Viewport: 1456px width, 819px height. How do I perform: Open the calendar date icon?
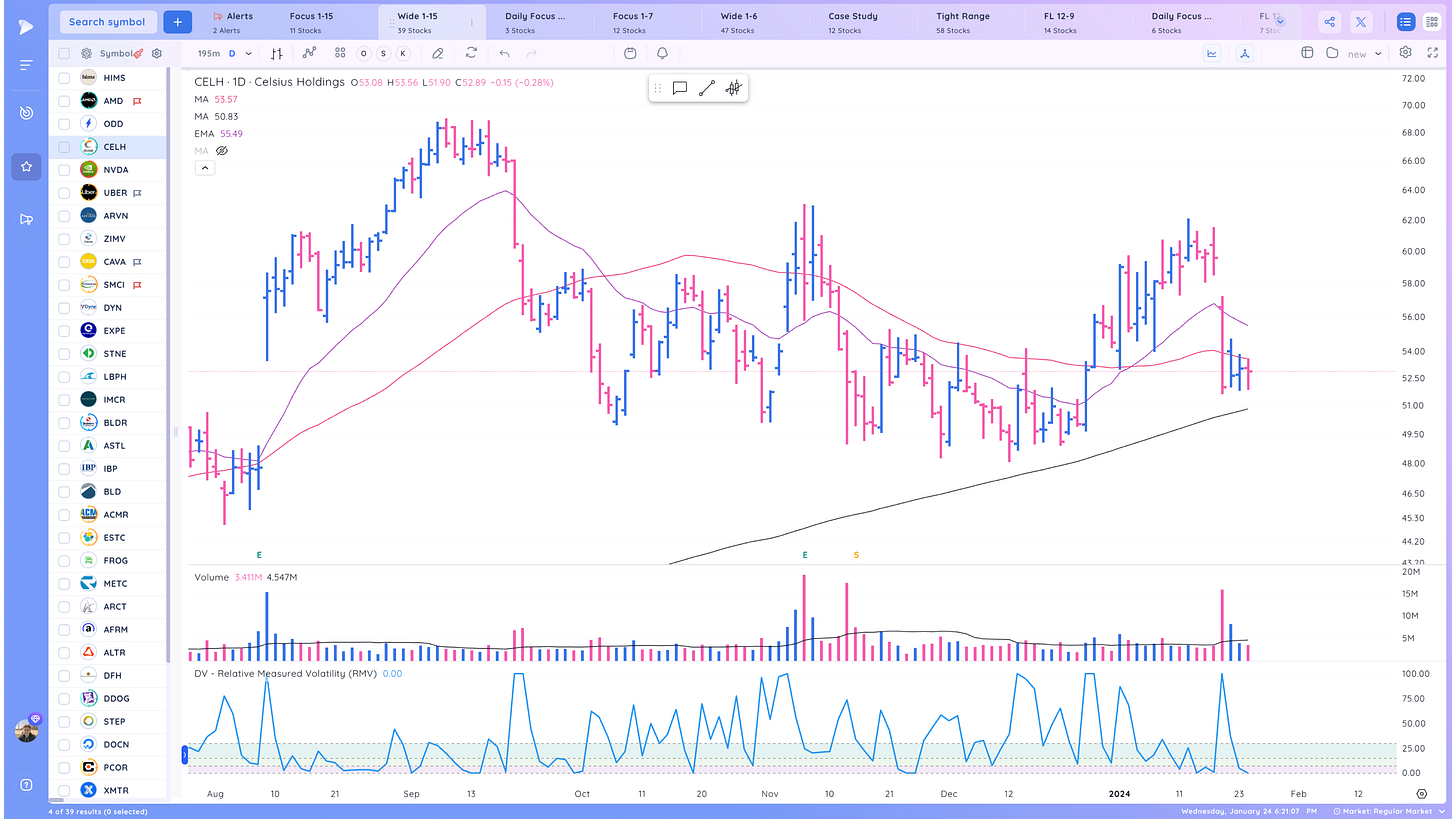click(x=630, y=53)
